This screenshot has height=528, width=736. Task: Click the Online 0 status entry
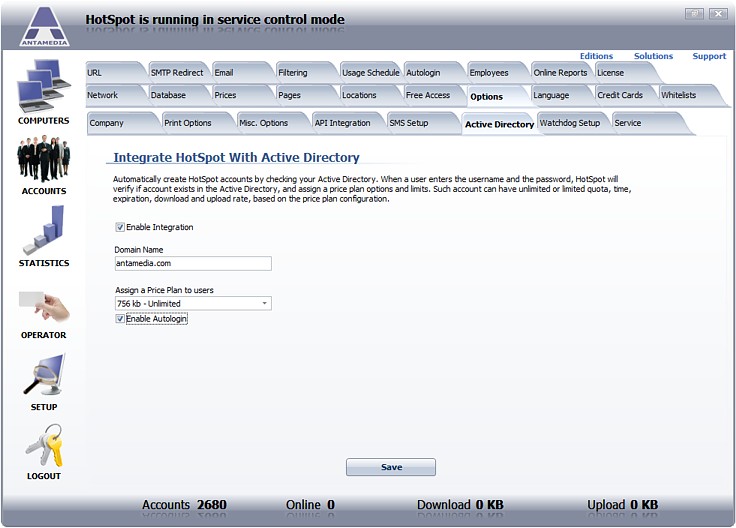[310, 505]
